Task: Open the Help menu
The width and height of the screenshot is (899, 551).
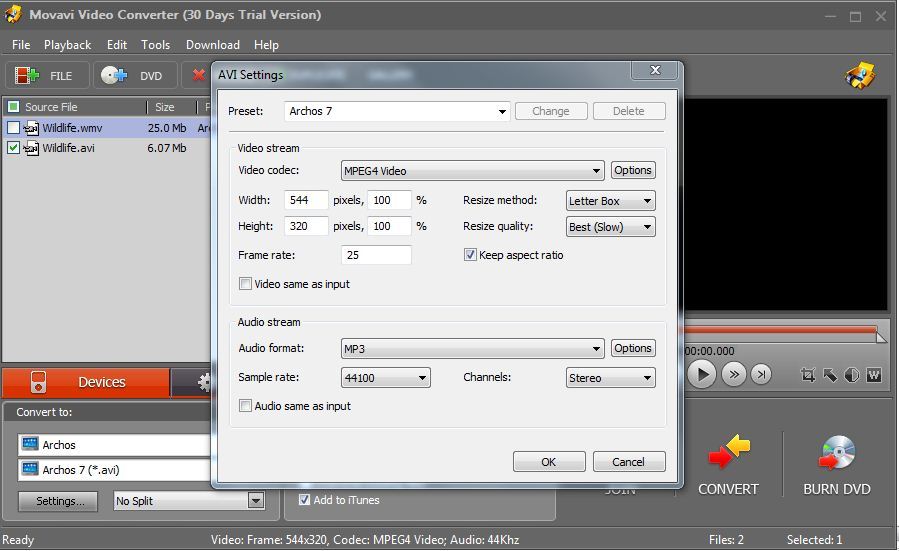Action: pos(266,45)
